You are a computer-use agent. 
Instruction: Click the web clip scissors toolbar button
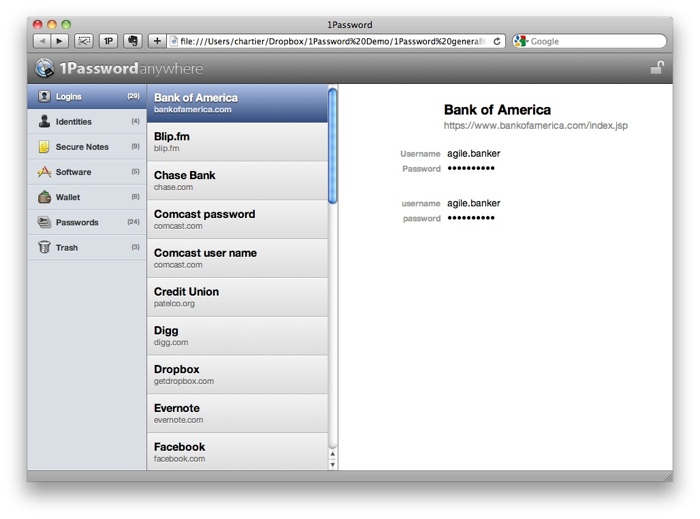[x=83, y=41]
